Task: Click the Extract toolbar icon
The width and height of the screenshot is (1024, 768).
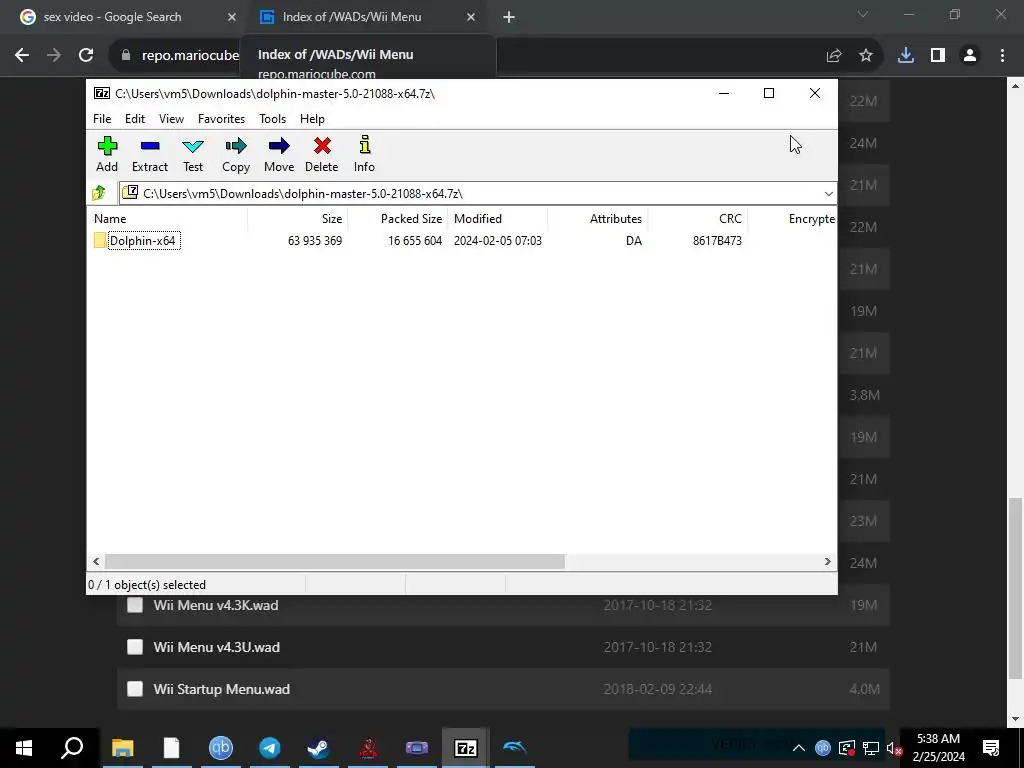Action: [150, 153]
